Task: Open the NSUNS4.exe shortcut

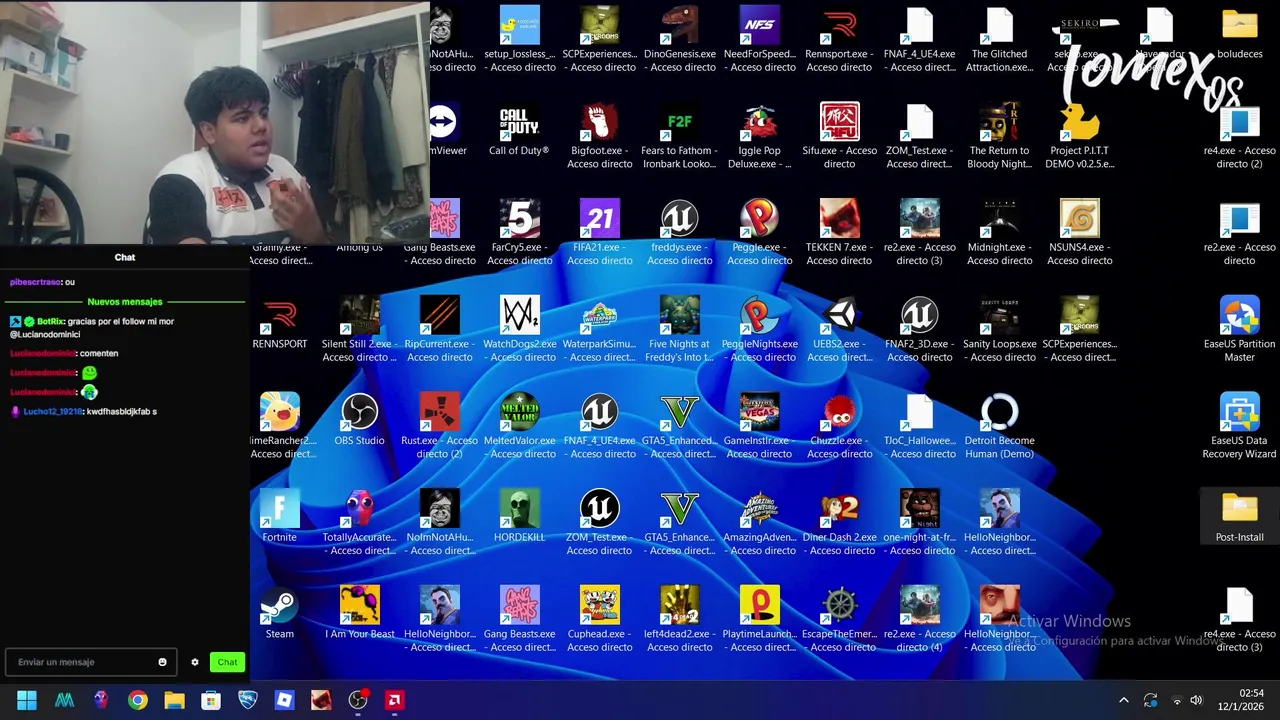Action: pos(1080,233)
